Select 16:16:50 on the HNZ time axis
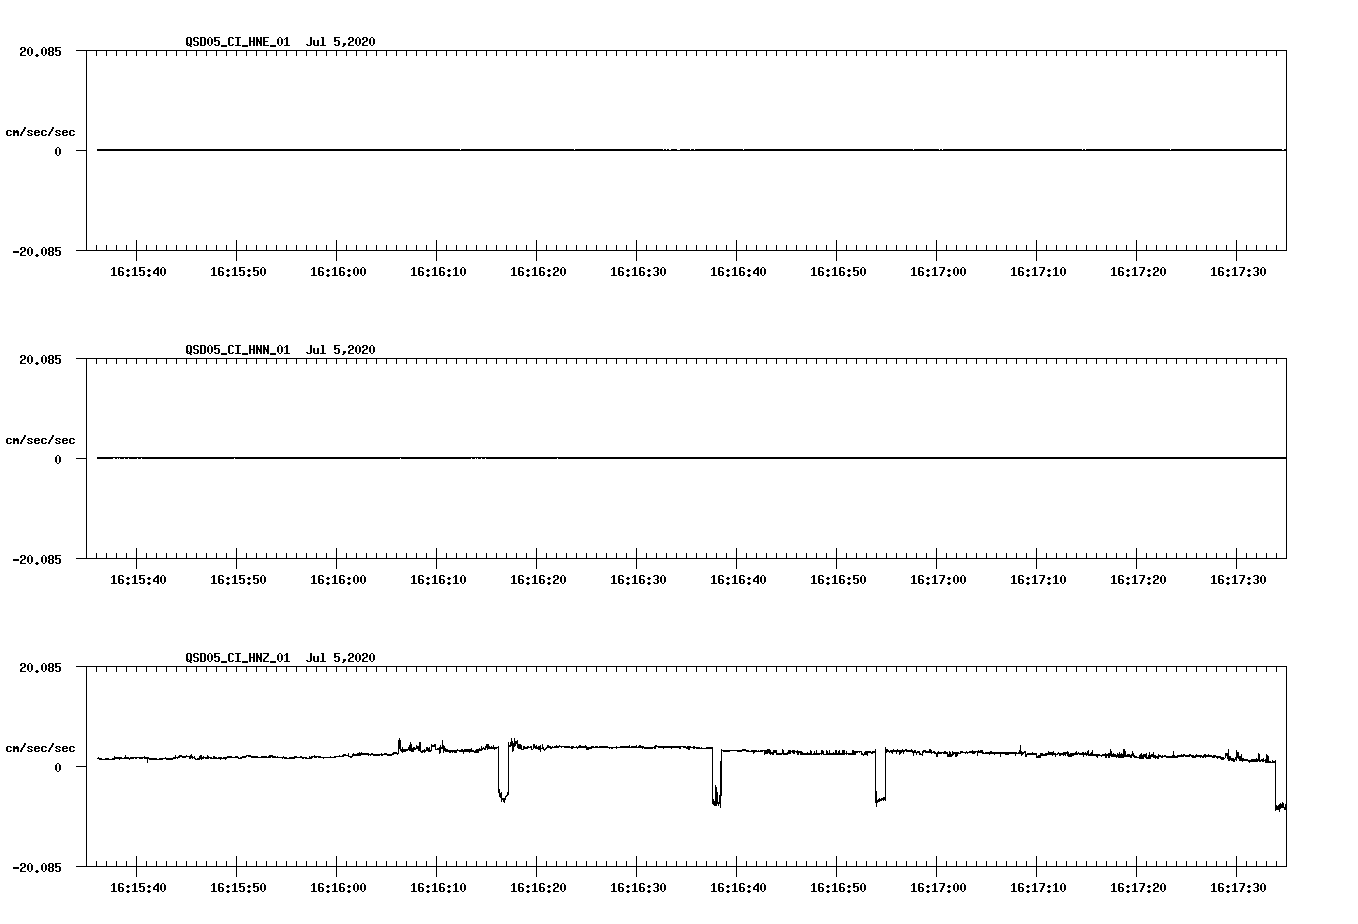 pyautogui.click(x=838, y=888)
